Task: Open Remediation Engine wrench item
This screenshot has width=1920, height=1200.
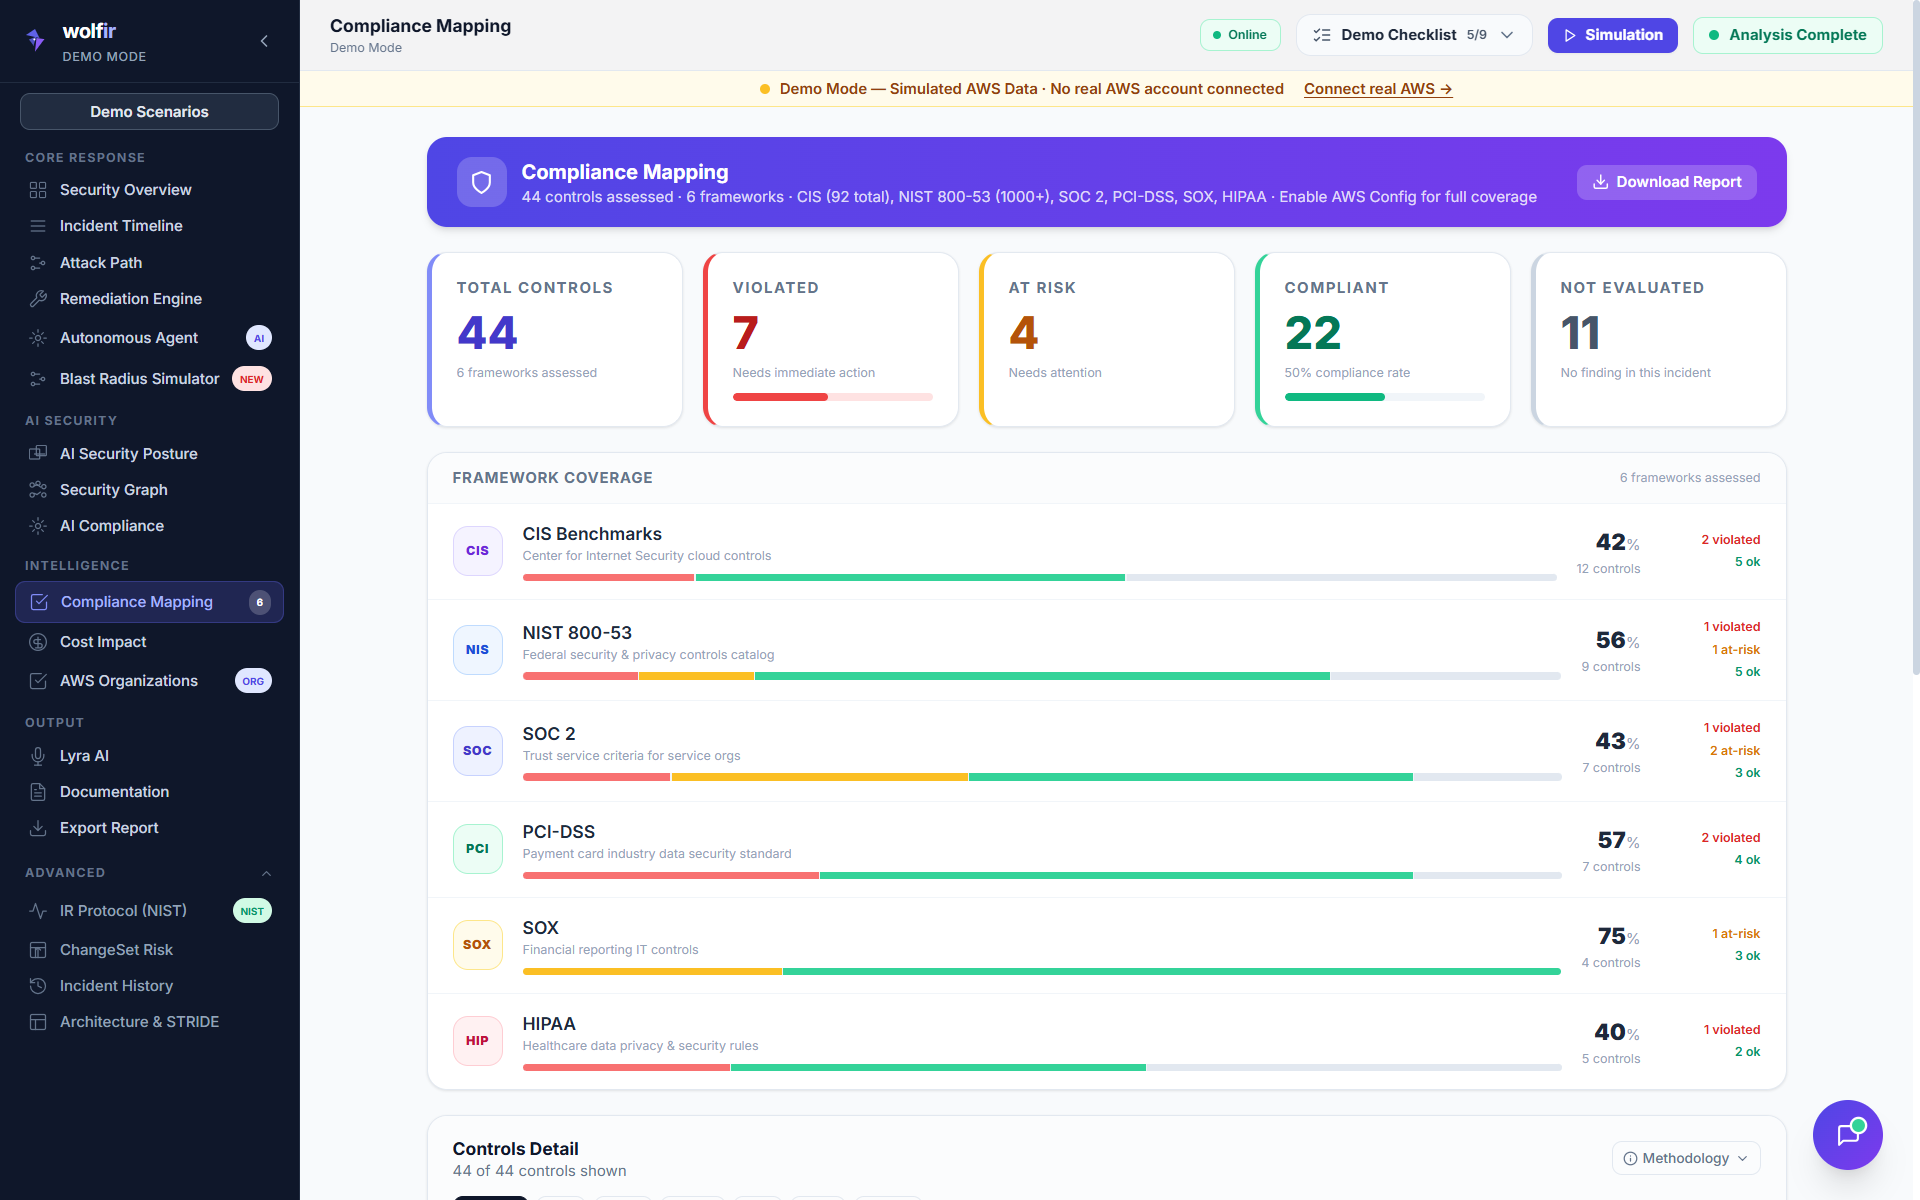Action: (x=130, y=298)
